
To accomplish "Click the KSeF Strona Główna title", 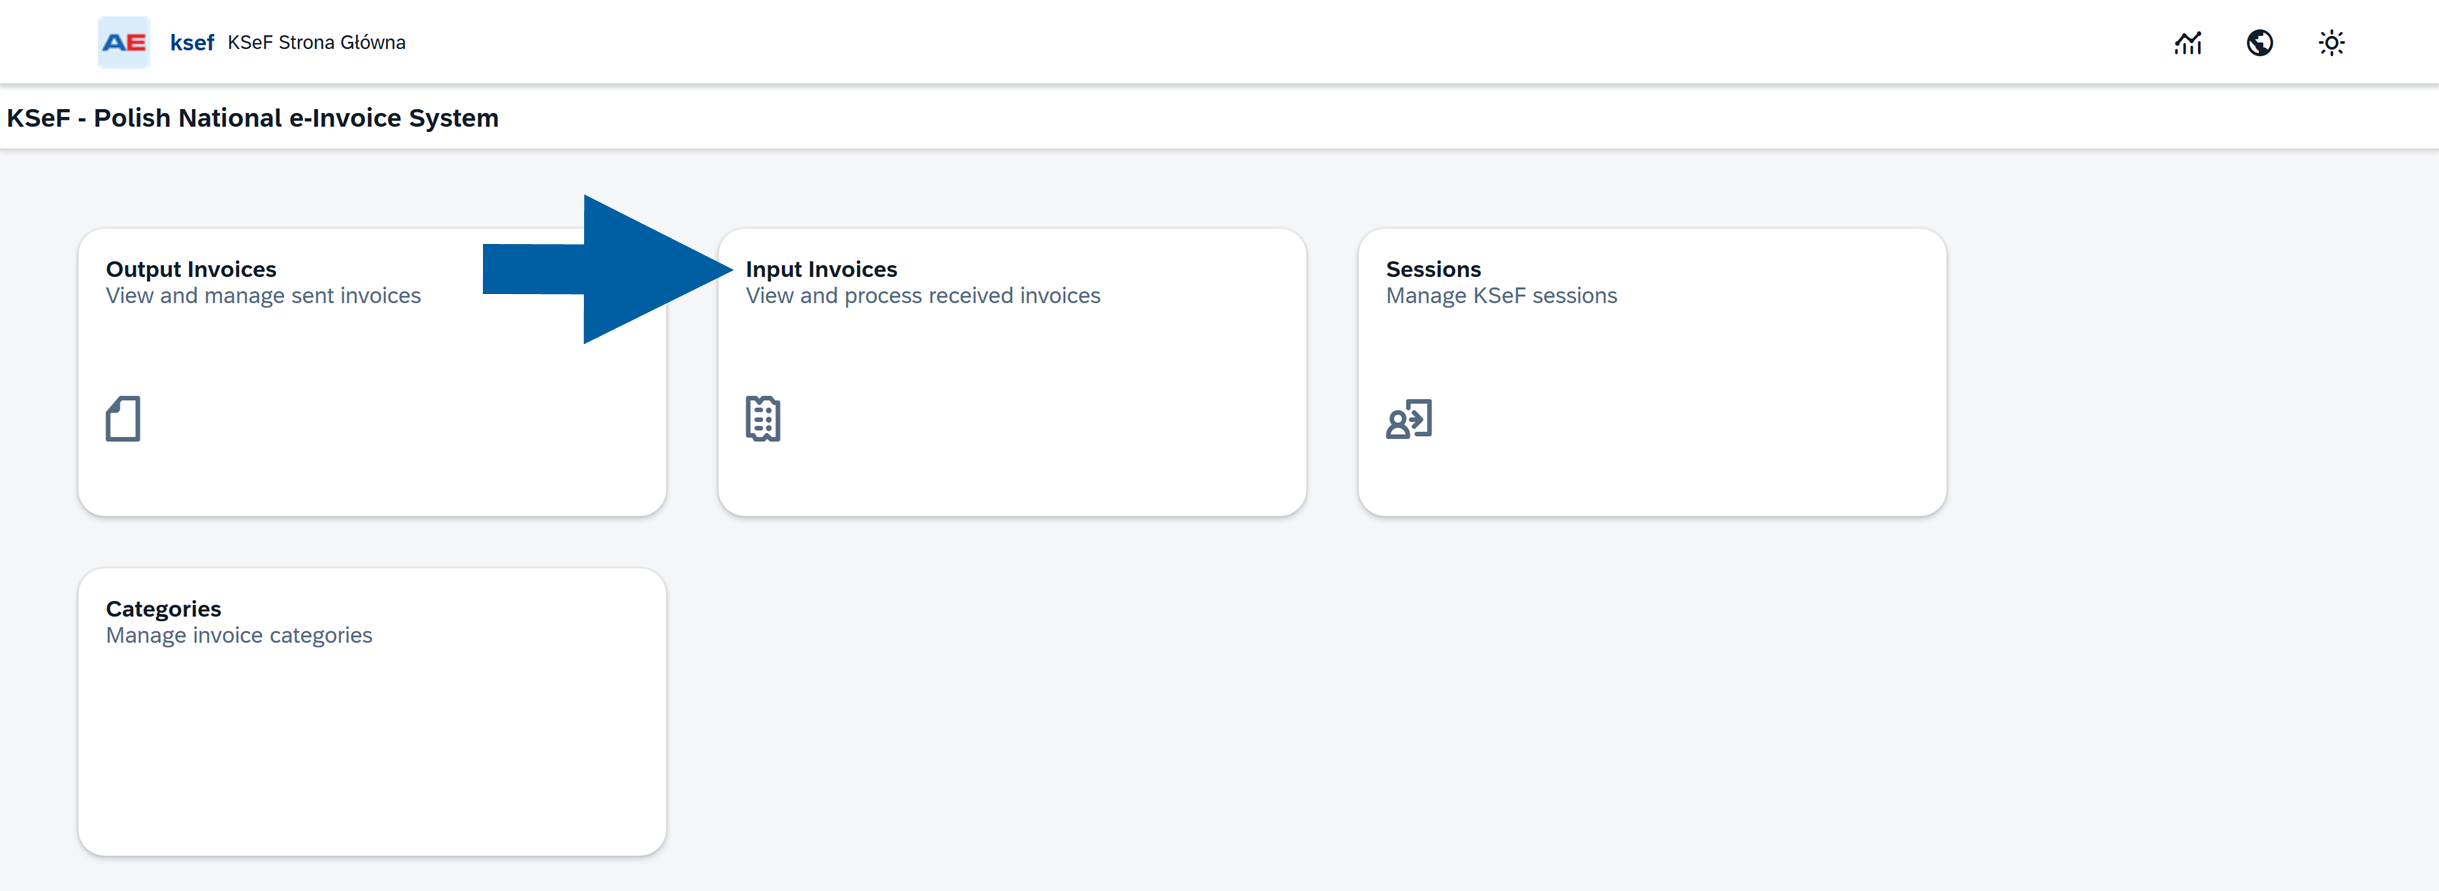I will click(x=316, y=42).
